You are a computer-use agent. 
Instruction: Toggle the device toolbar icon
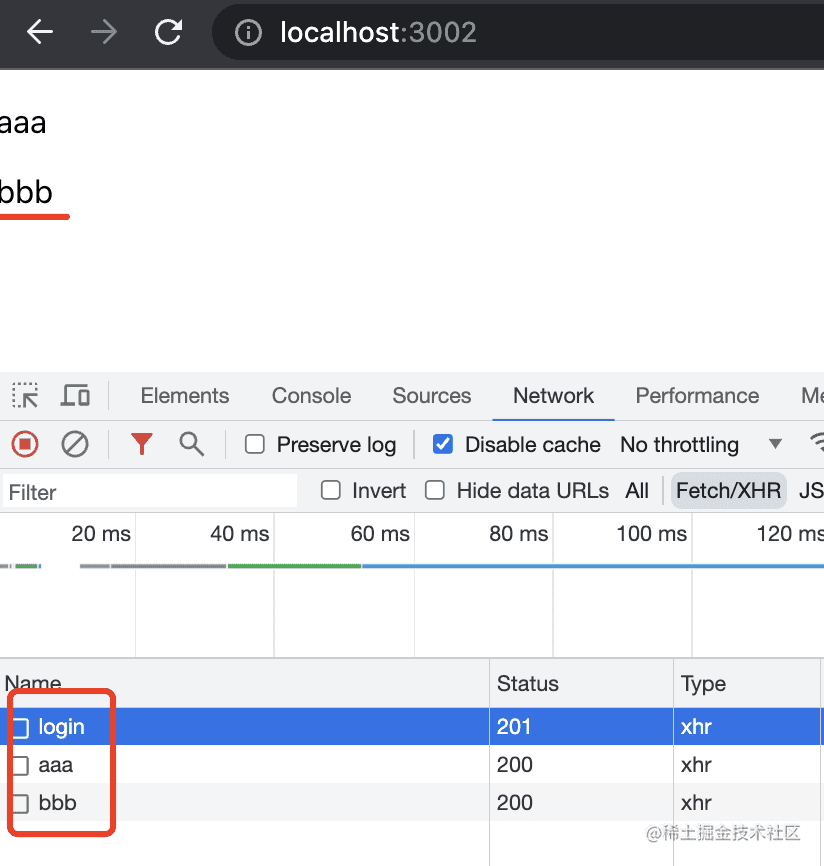coord(75,396)
